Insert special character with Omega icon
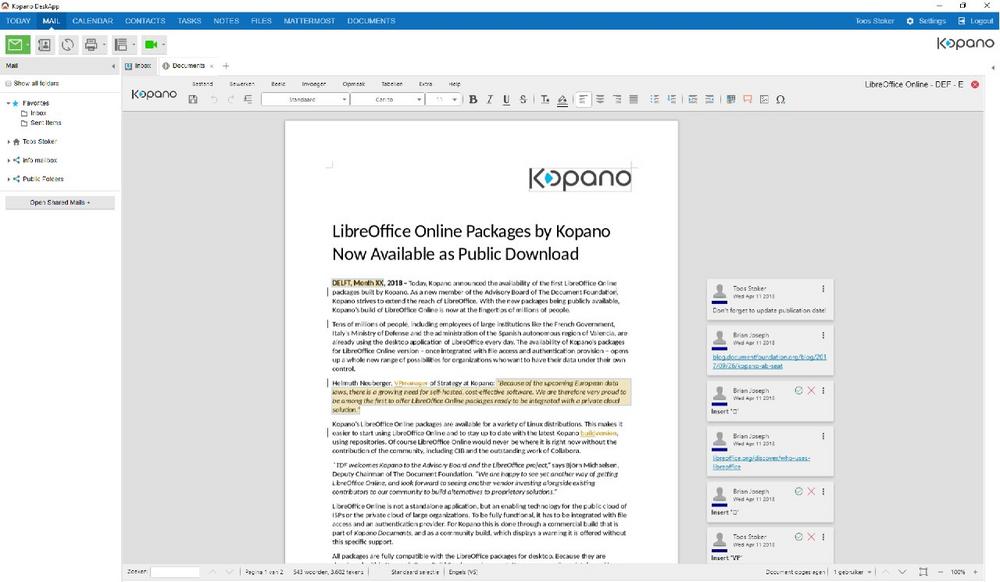Viewport: 1000px width, 582px height. pyautogui.click(x=780, y=99)
